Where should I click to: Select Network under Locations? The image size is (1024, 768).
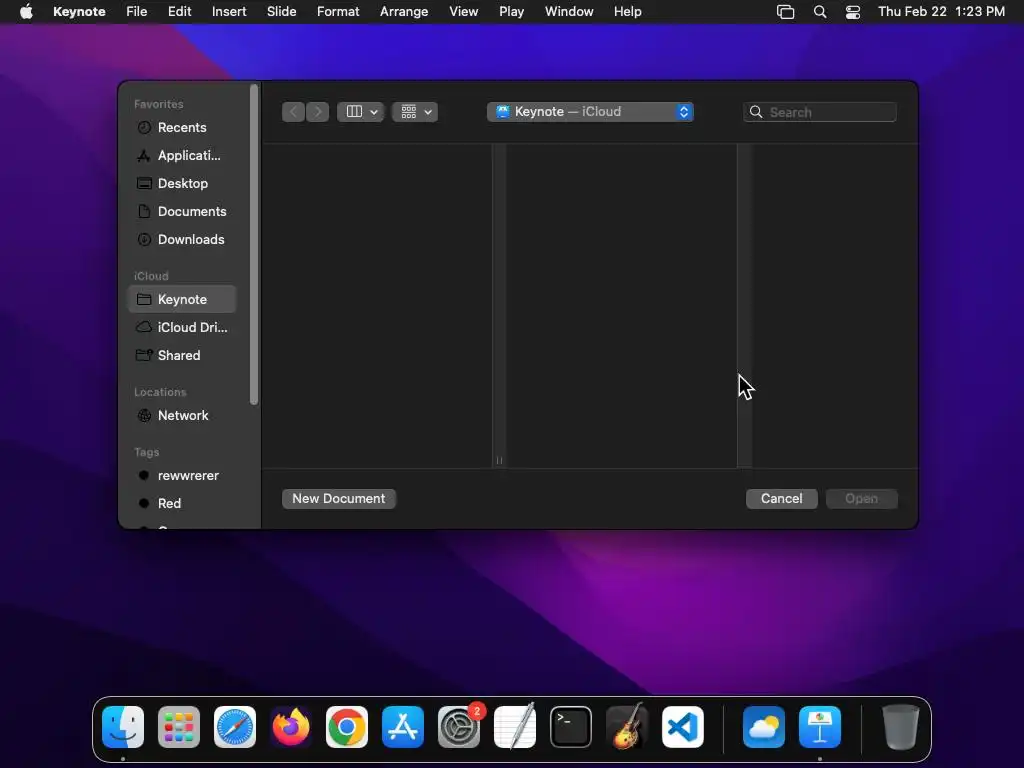click(x=182, y=415)
